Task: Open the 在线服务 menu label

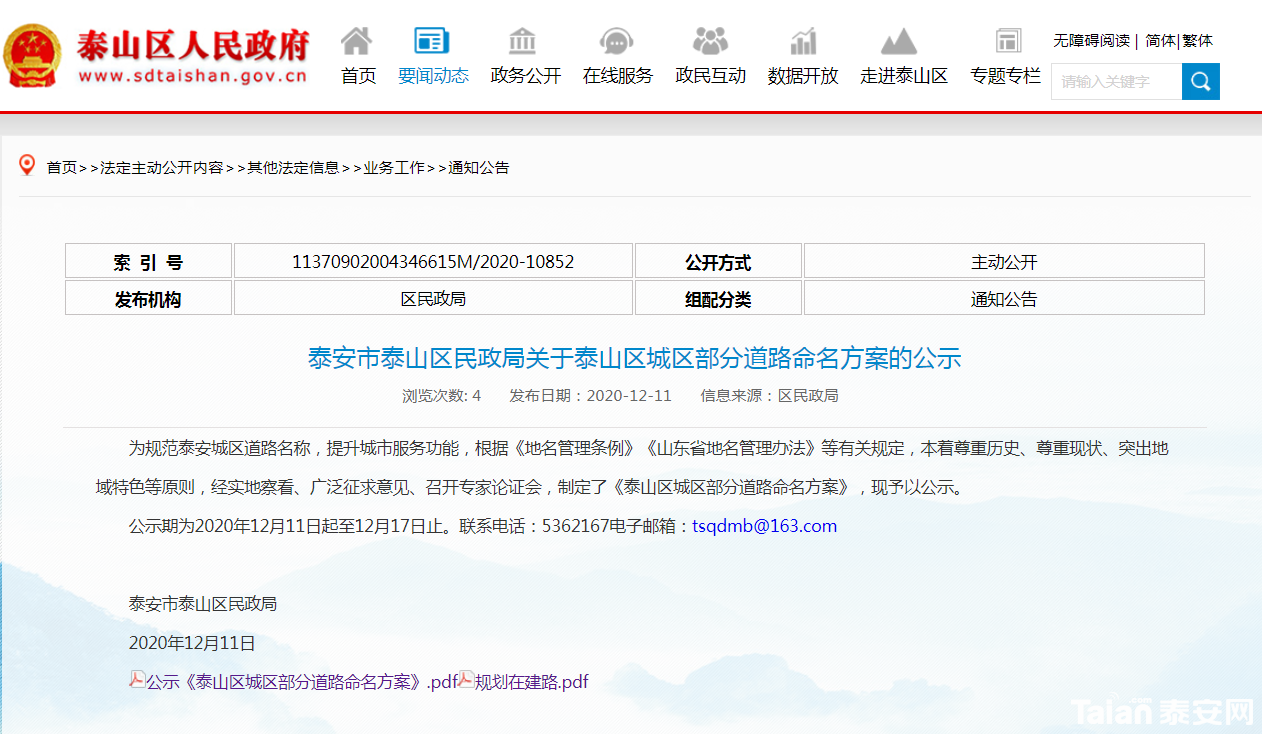Action: click(618, 76)
